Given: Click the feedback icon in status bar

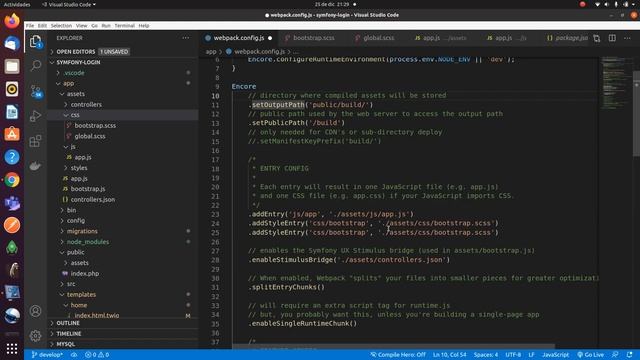Looking at the screenshot, I should click(615, 355).
